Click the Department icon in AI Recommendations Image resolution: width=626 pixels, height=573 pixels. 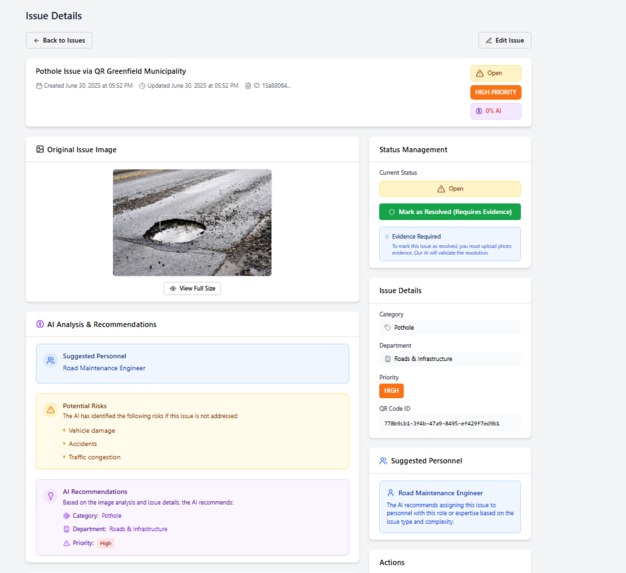67,529
